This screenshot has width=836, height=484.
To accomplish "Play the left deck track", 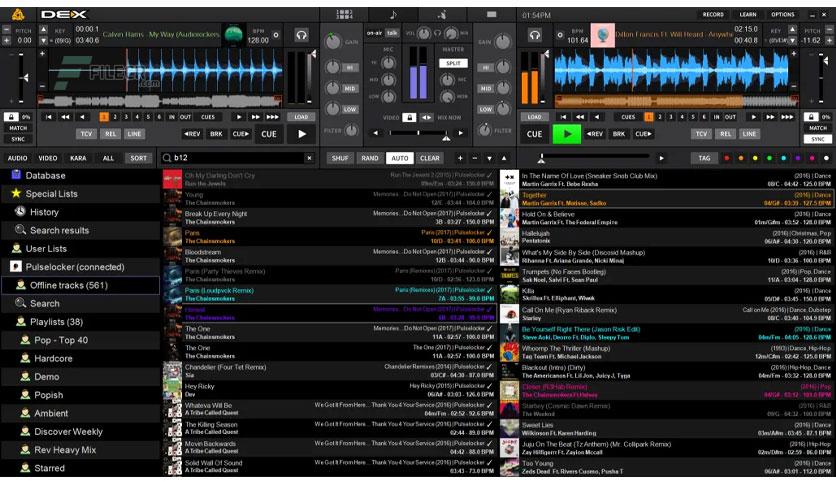I will pos(302,134).
